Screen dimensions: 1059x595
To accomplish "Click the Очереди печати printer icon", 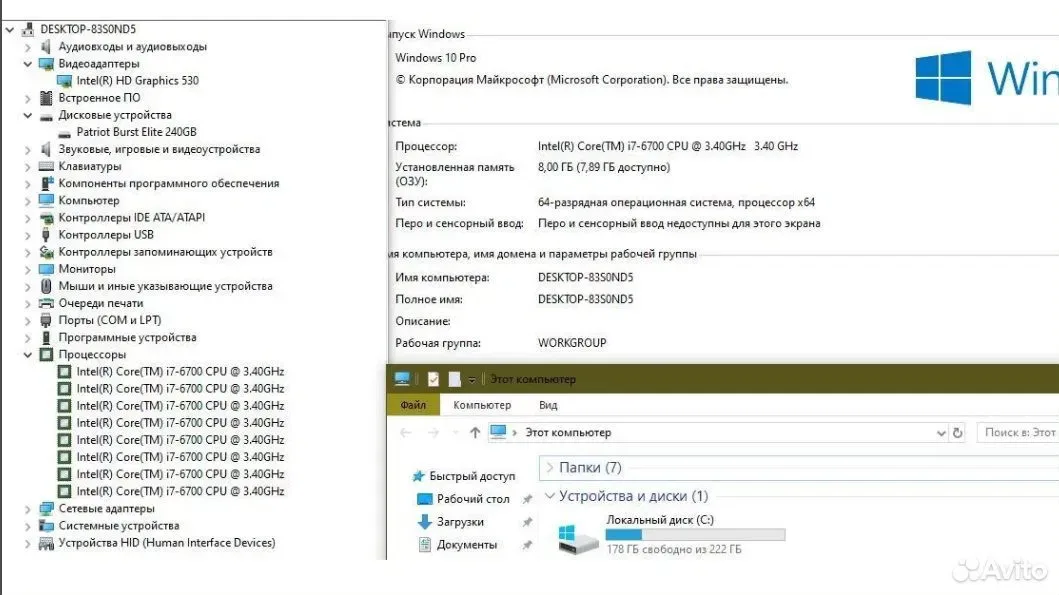I will tap(46, 303).
